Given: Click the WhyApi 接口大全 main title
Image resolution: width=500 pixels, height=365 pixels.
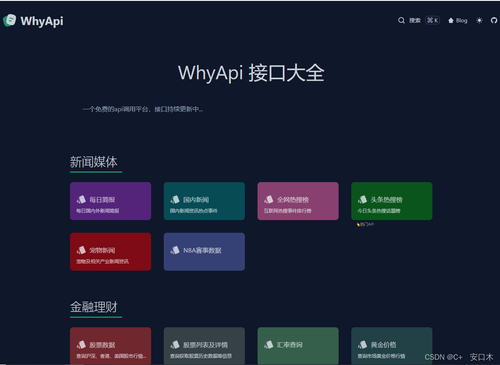Looking at the screenshot, I should tap(251, 73).
